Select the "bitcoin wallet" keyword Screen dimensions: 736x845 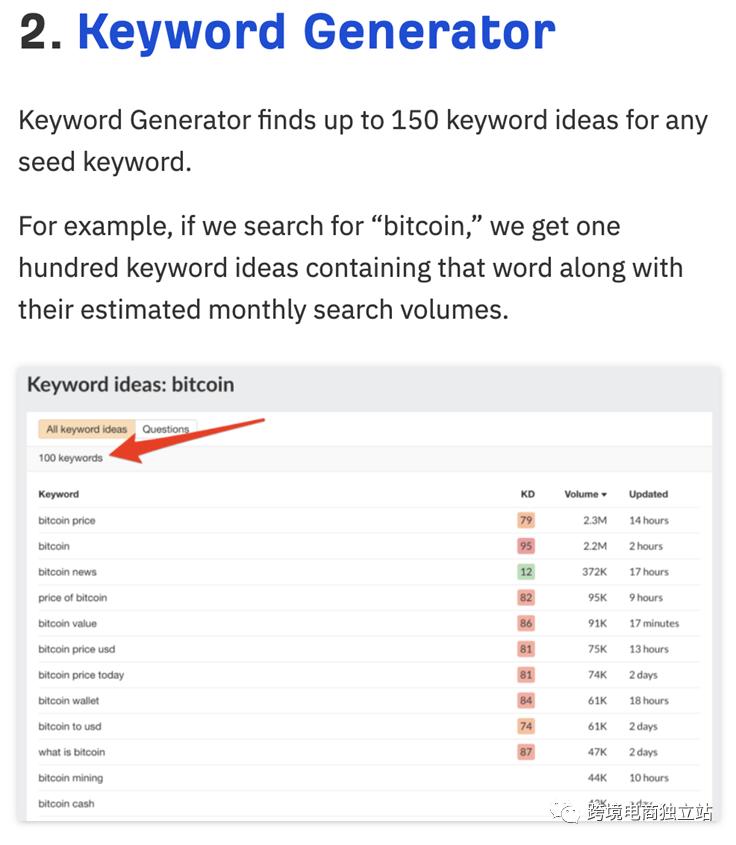coord(69,701)
